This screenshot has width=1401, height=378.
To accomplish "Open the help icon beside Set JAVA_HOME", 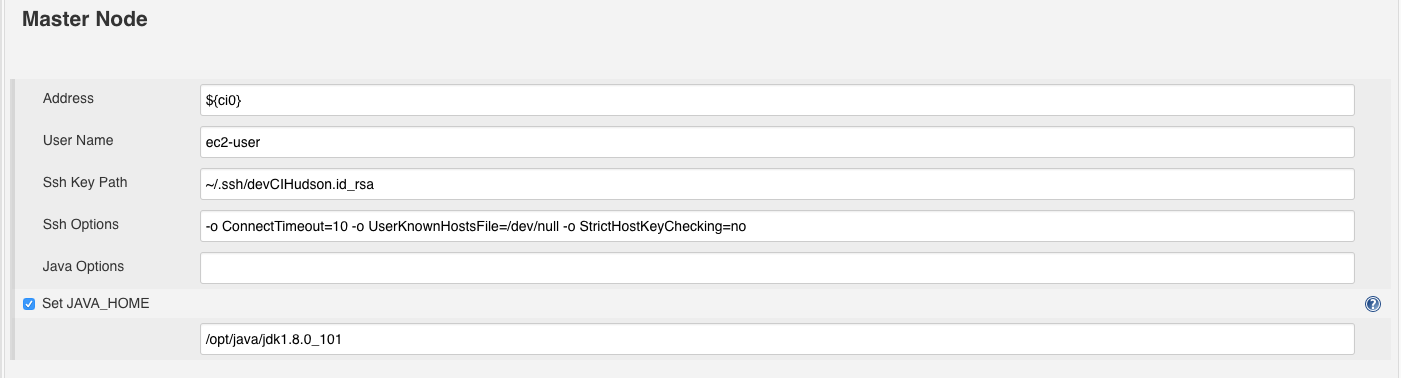I will point(1372,304).
